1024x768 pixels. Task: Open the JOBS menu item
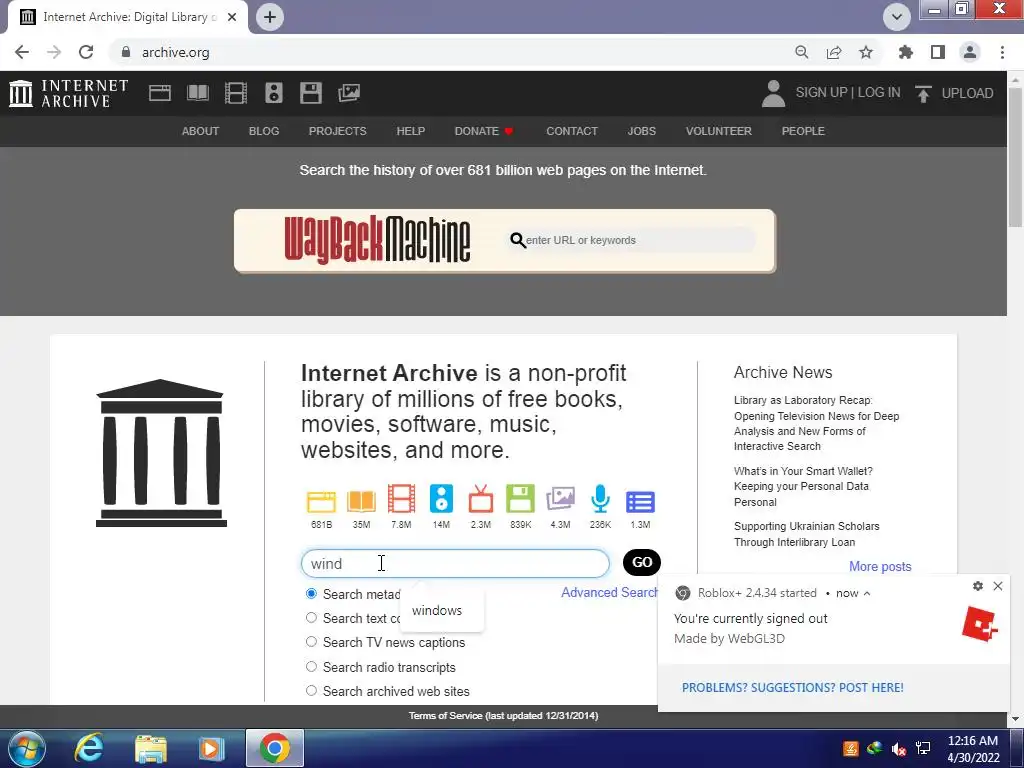click(642, 131)
